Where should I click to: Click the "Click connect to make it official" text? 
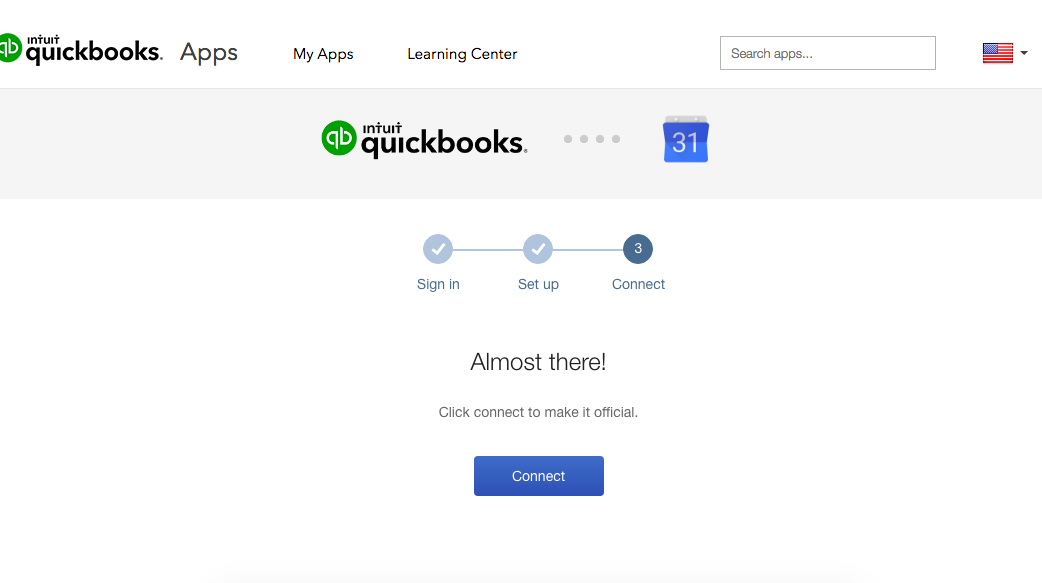[538, 412]
